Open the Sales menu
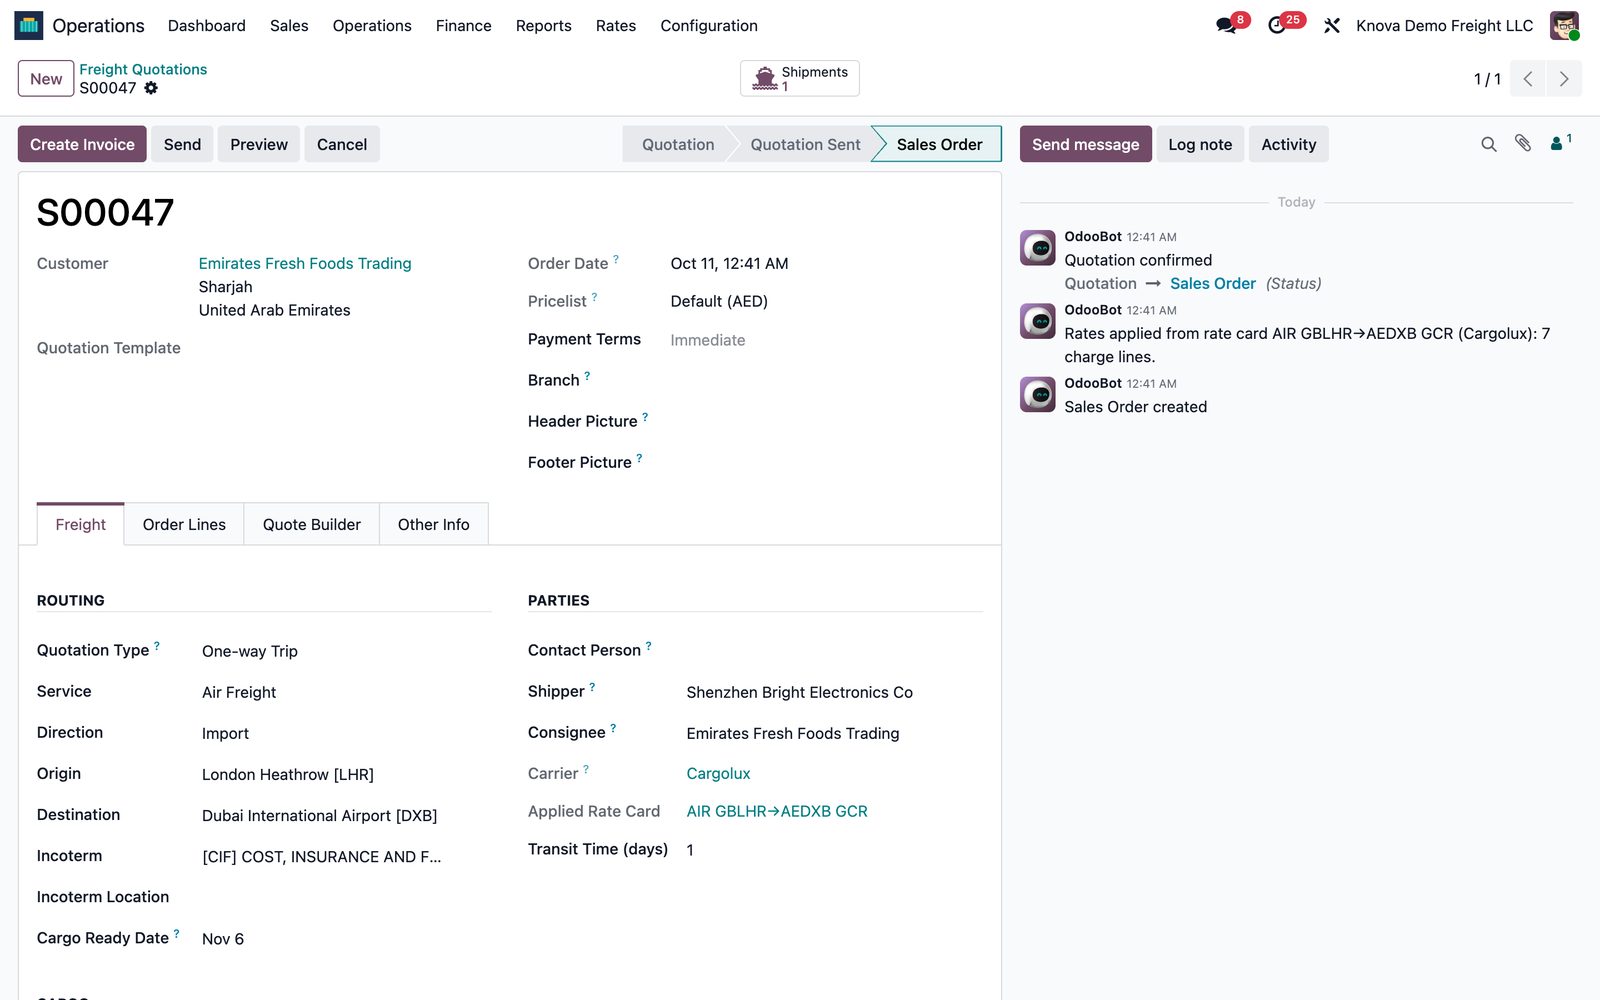1600x1000 pixels. [x=289, y=26]
